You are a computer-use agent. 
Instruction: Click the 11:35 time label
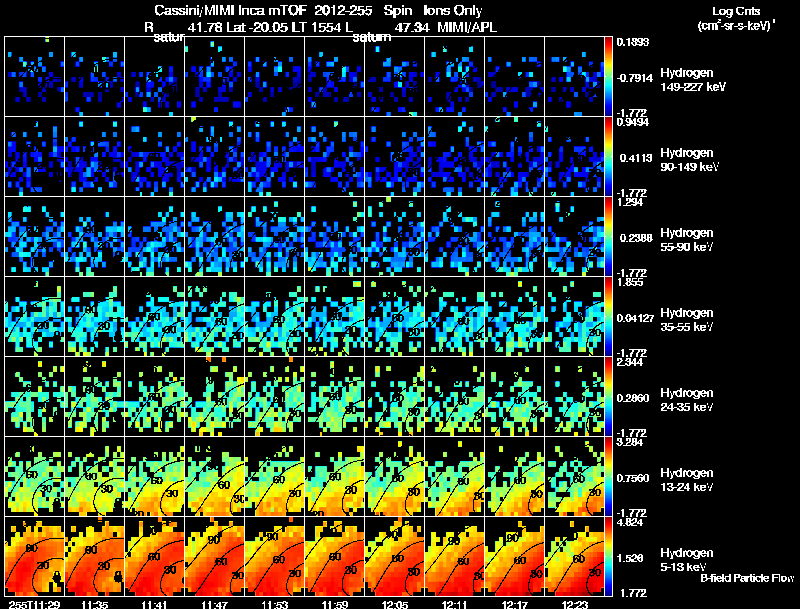[94, 604]
